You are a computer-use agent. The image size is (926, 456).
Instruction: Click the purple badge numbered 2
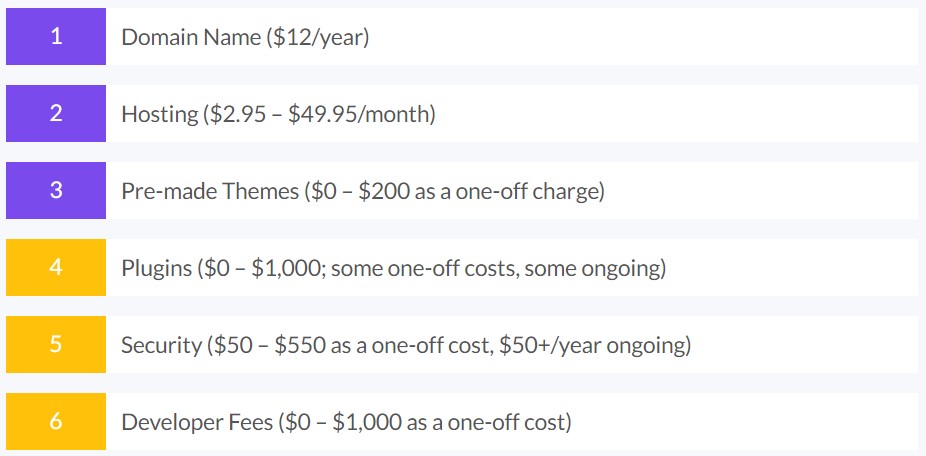click(56, 114)
